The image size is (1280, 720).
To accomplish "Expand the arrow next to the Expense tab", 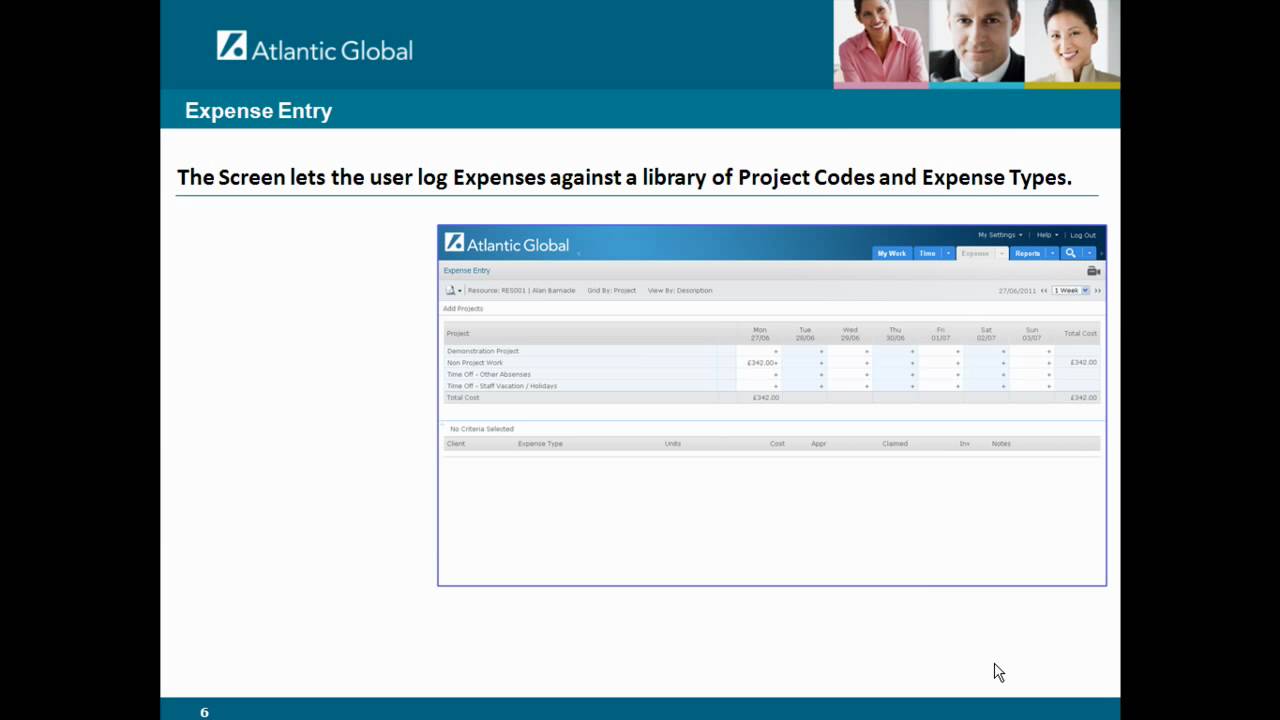I will point(1002,253).
